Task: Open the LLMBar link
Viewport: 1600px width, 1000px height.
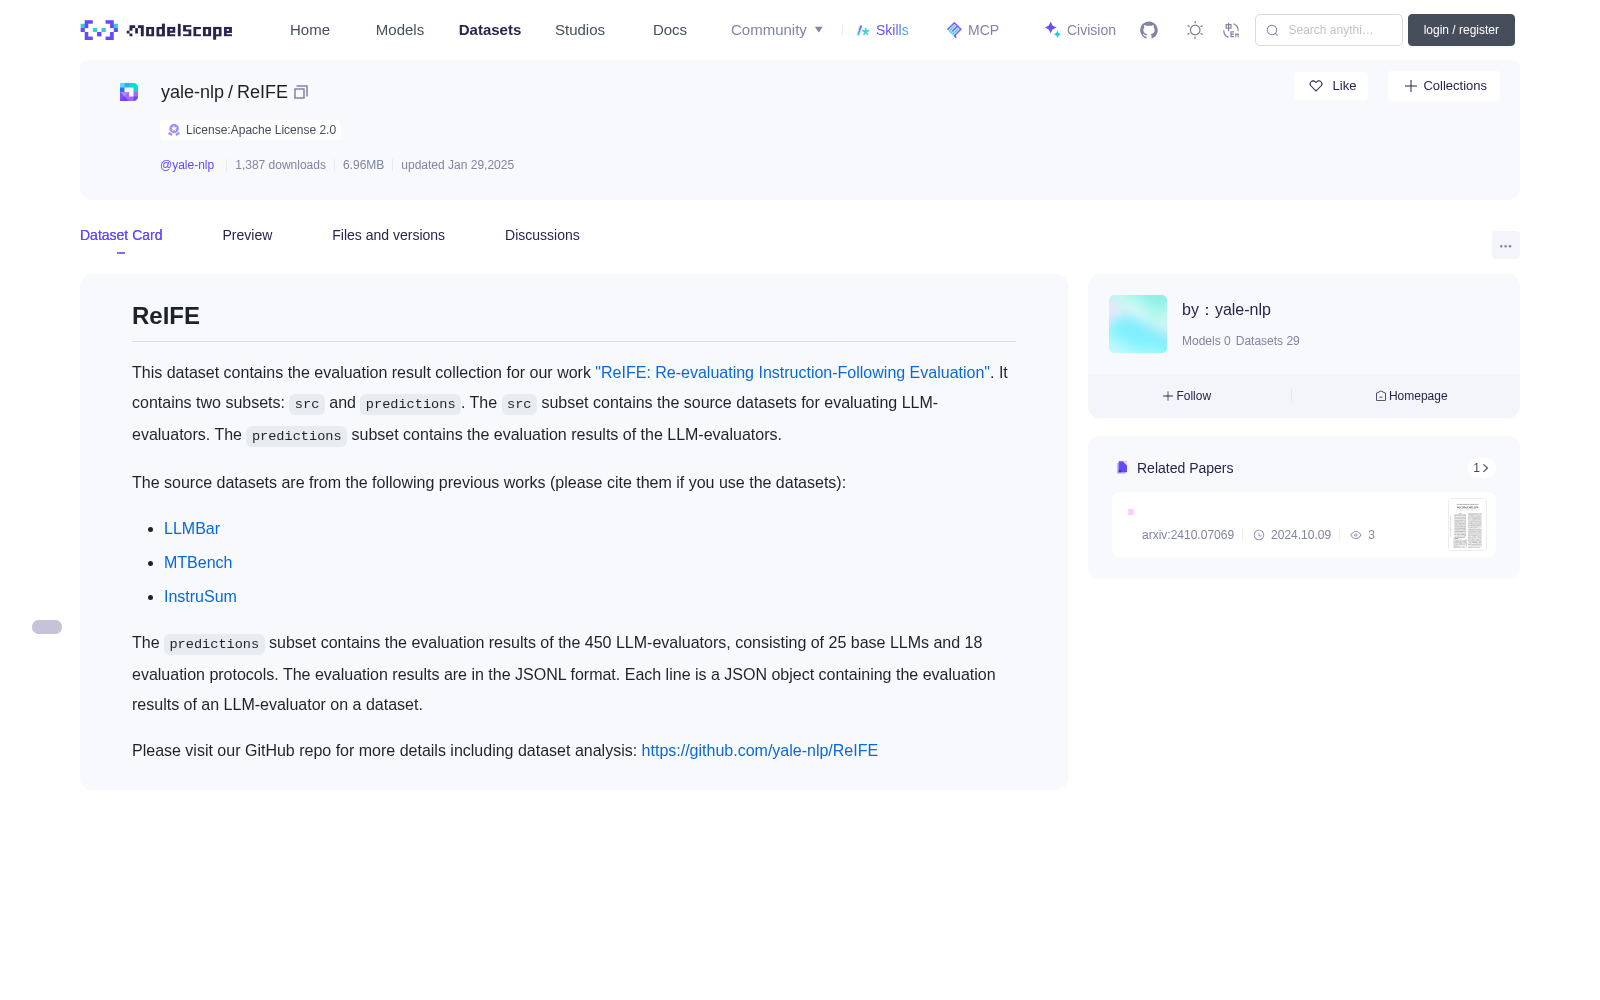Action: (192, 528)
